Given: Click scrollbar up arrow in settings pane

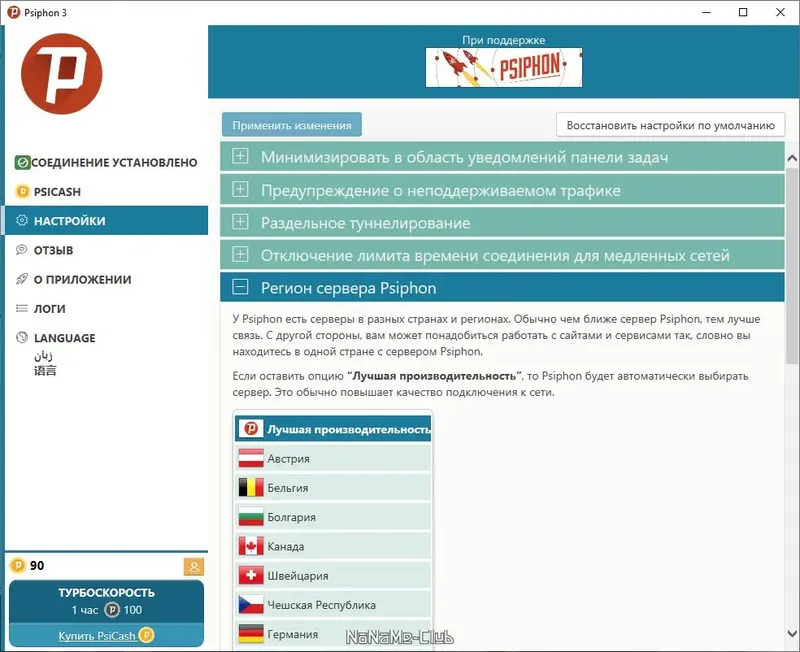Looking at the screenshot, I should [x=792, y=158].
